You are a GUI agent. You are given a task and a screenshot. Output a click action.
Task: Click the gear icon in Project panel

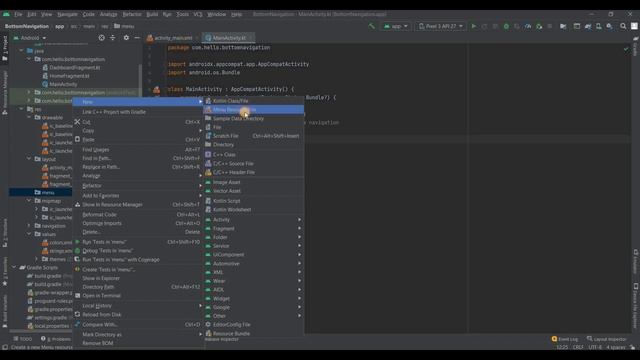click(x=126, y=38)
